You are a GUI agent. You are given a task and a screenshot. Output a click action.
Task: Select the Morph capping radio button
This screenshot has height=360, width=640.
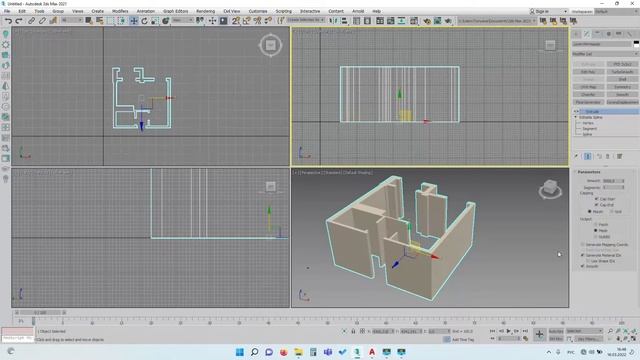589,211
